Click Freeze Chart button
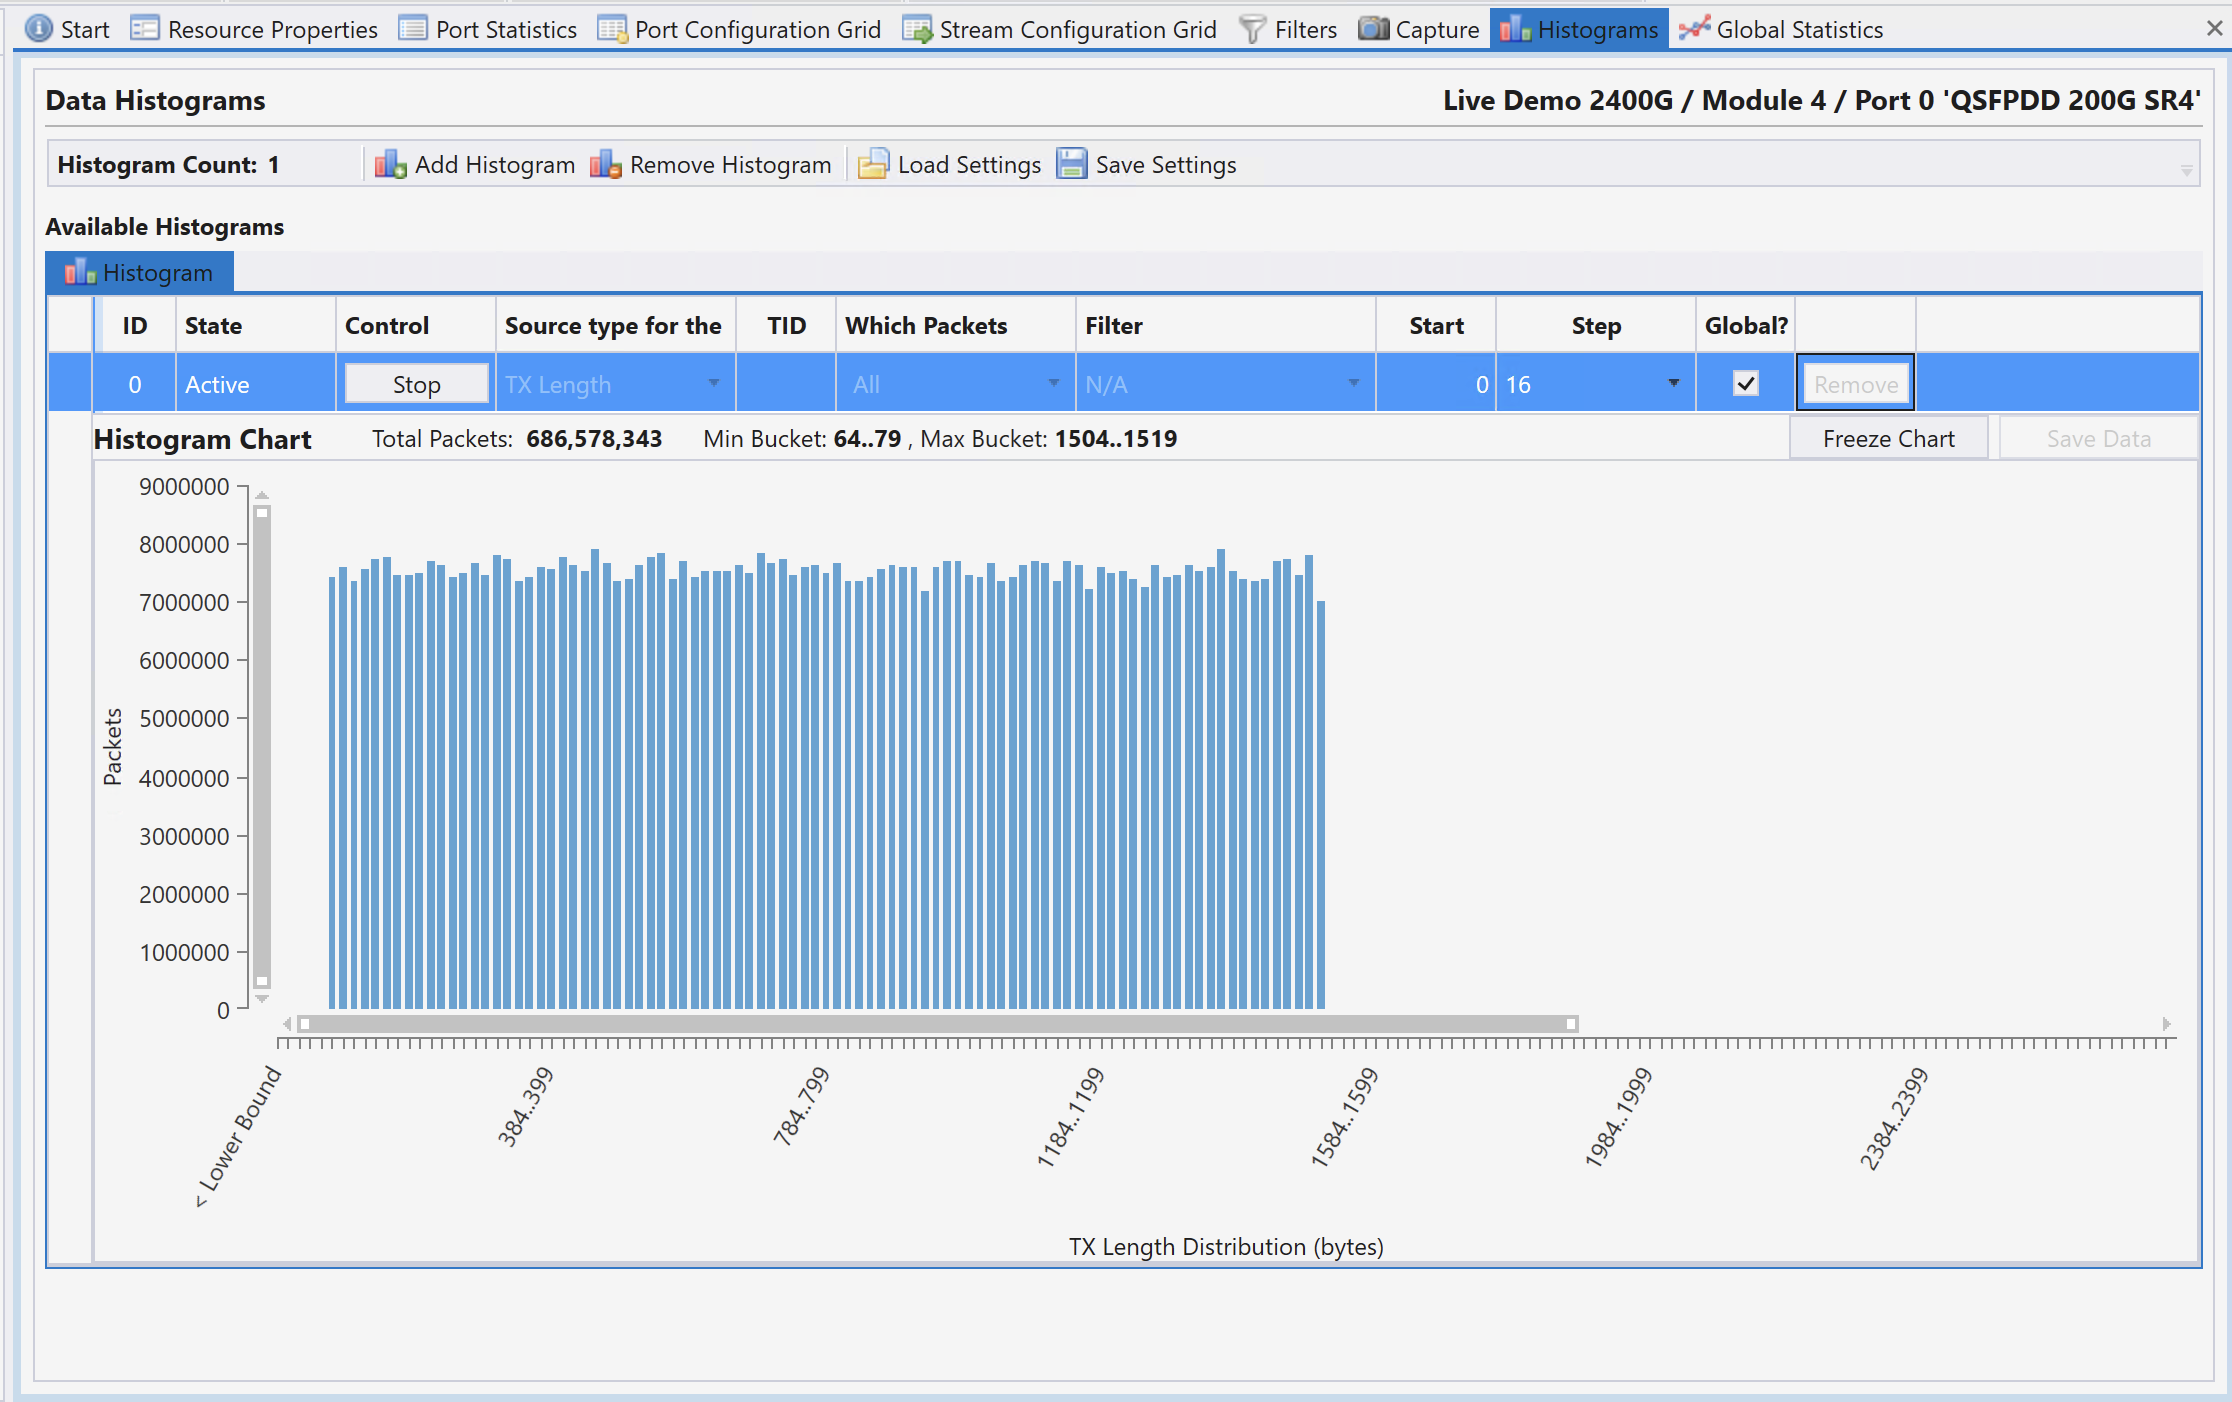This screenshot has height=1402, width=2232. [1888, 439]
